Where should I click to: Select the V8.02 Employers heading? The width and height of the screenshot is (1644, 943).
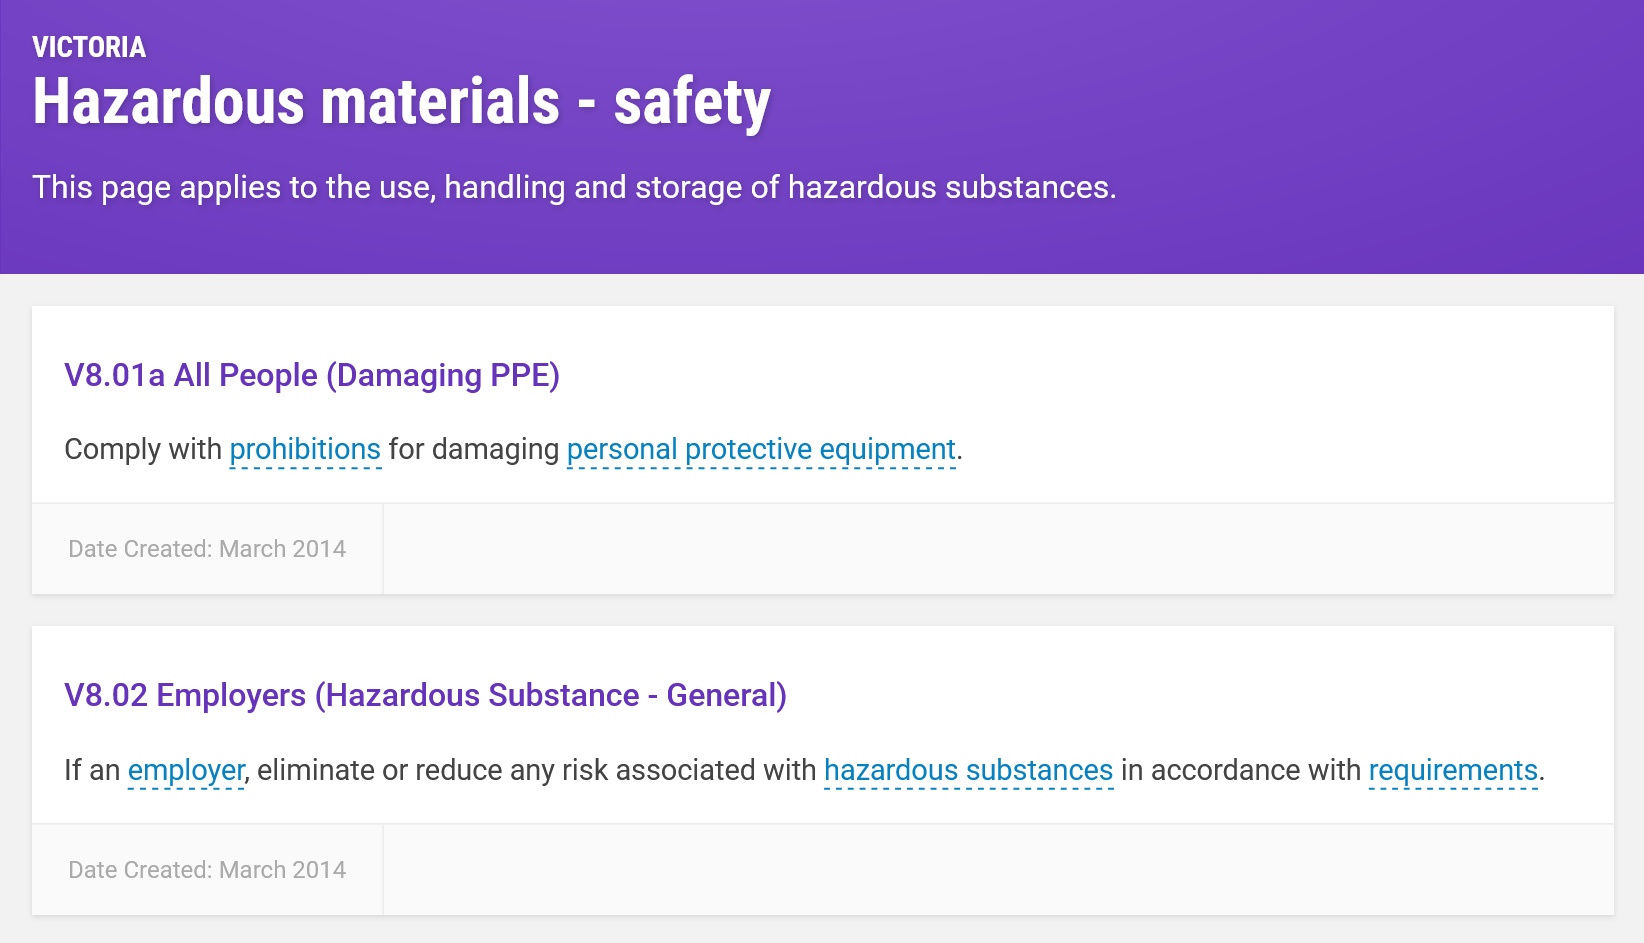[425, 695]
